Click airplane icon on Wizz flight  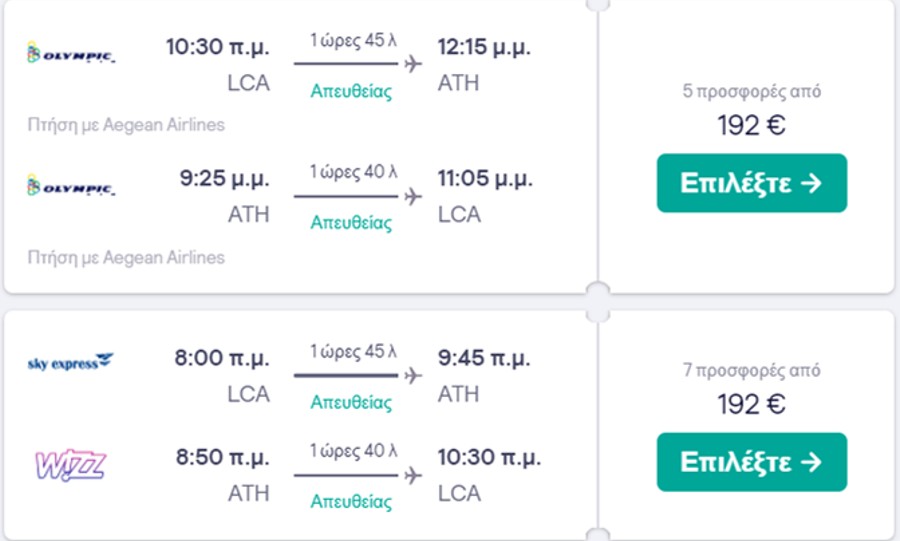coord(413,475)
